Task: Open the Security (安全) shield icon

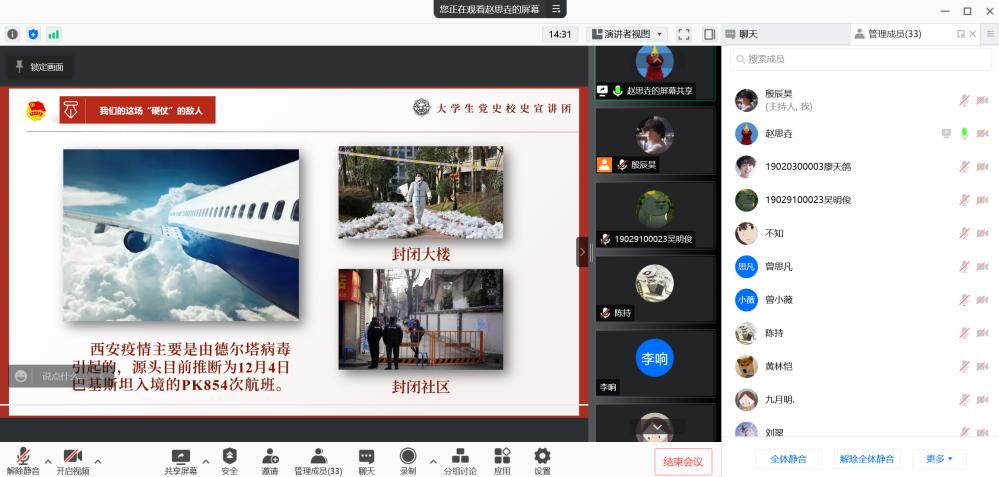Action: pyautogui.click(x=229, y=457)
